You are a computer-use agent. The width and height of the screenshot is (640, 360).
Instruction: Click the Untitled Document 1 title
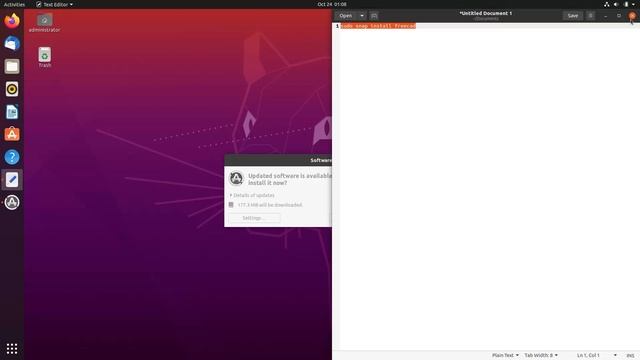(x=486, y=13)
